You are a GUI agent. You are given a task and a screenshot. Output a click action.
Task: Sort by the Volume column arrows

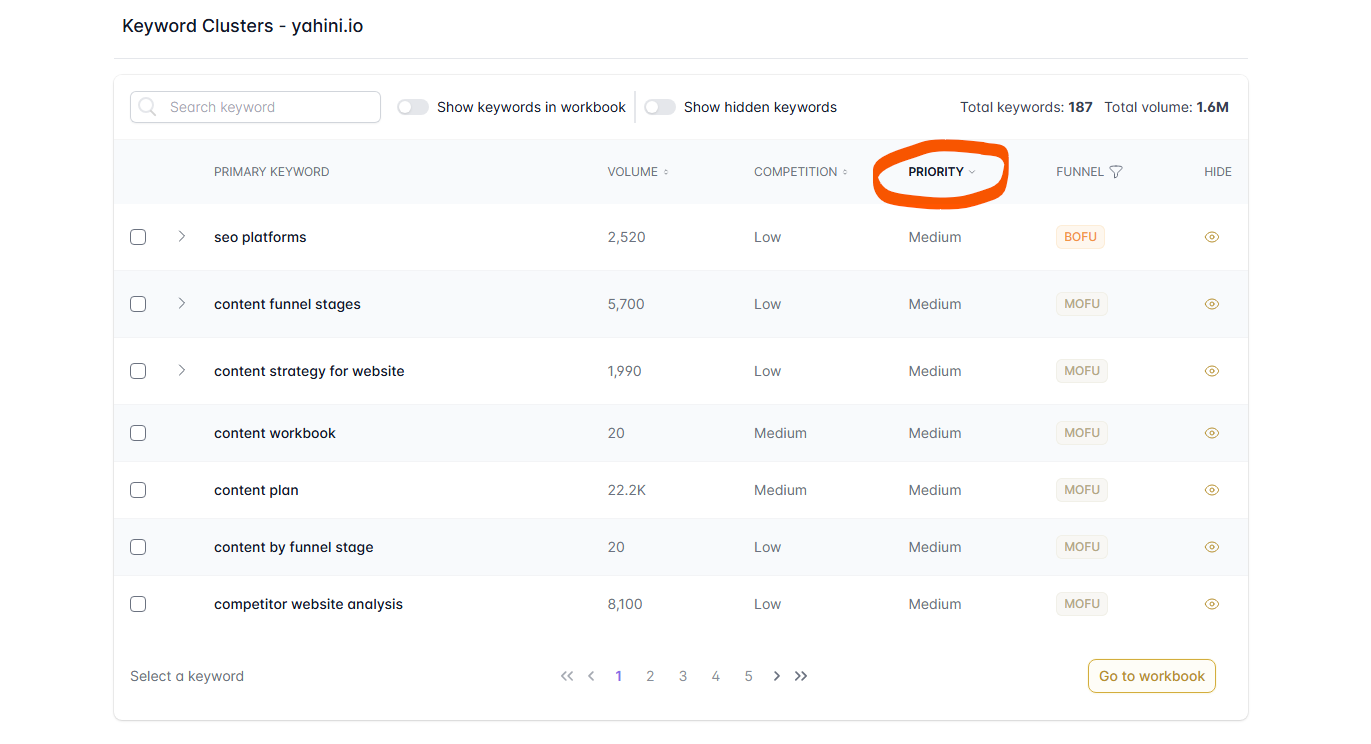tap(666, 172)
